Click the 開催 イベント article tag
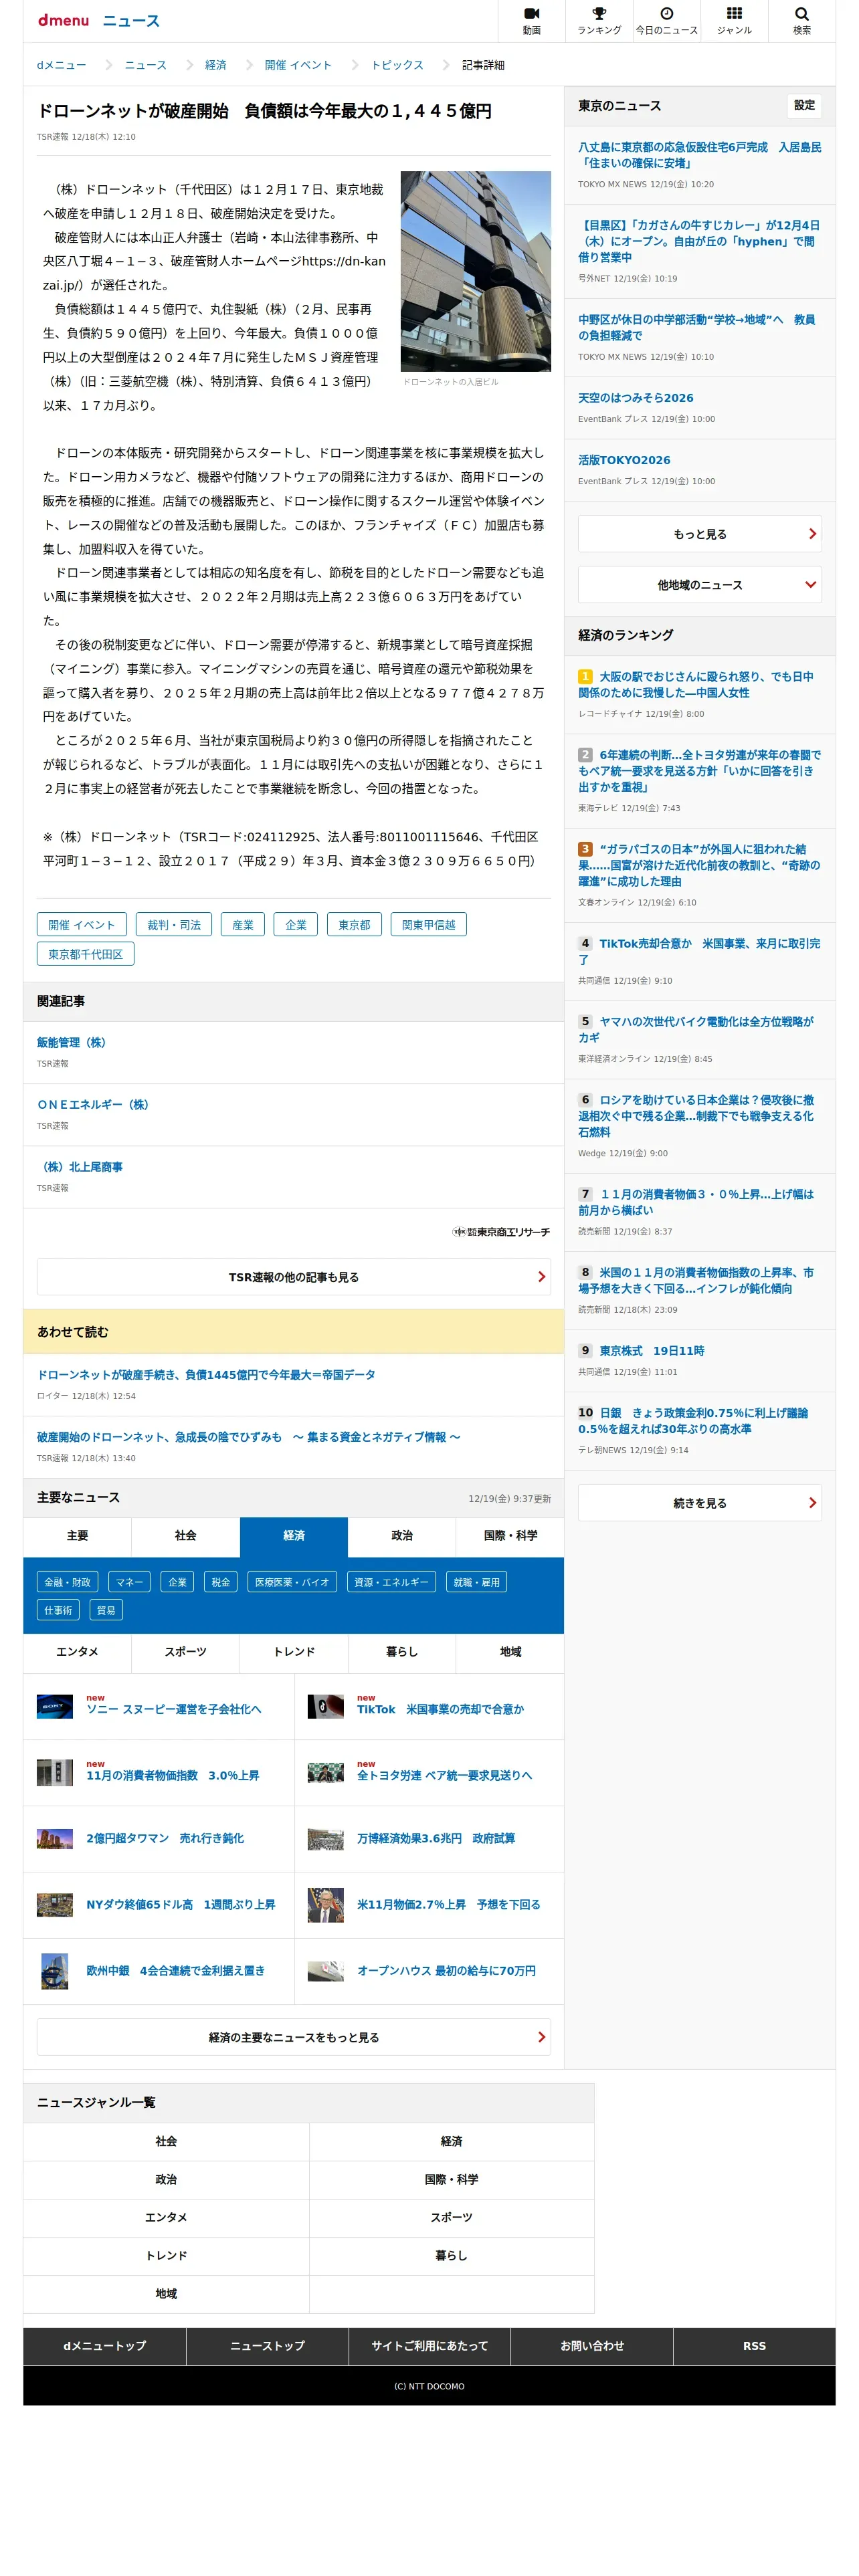Screen dimensions: 859x2576 [82, 925]
